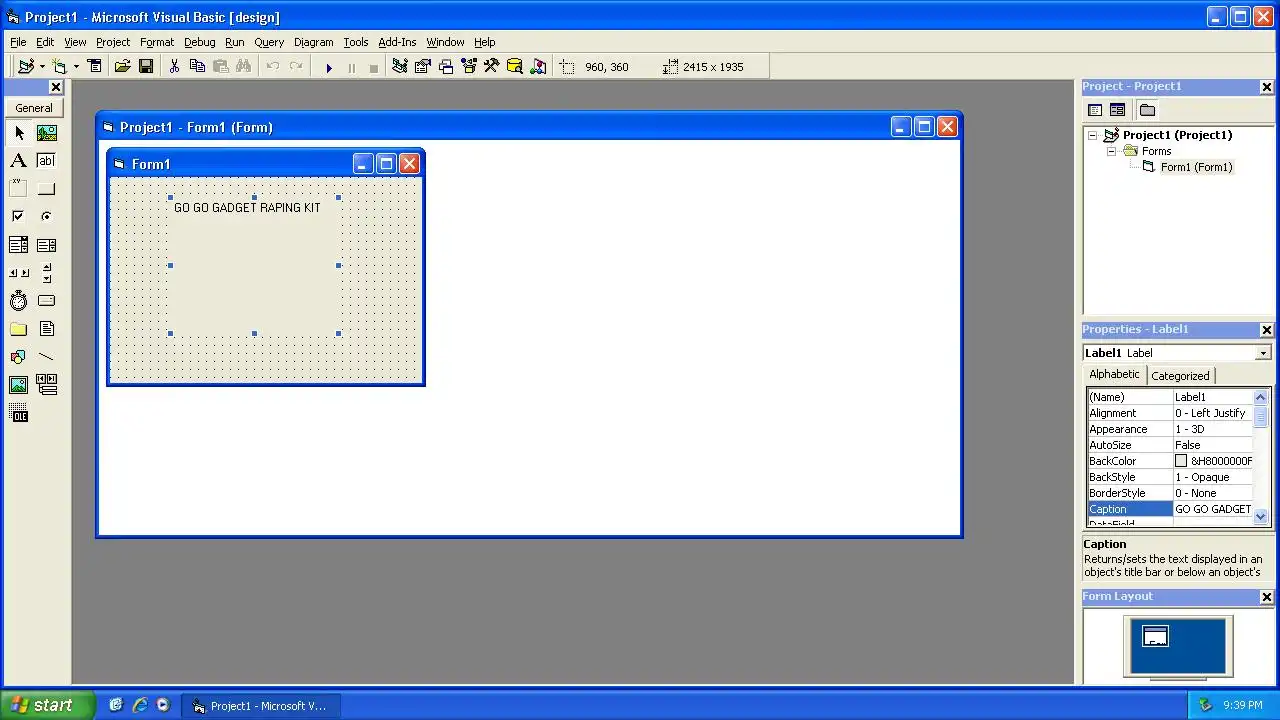This screenshot has width=1280, height=720.
Task: Click the Add Form toolbar icon
Action: click(60, 67)
